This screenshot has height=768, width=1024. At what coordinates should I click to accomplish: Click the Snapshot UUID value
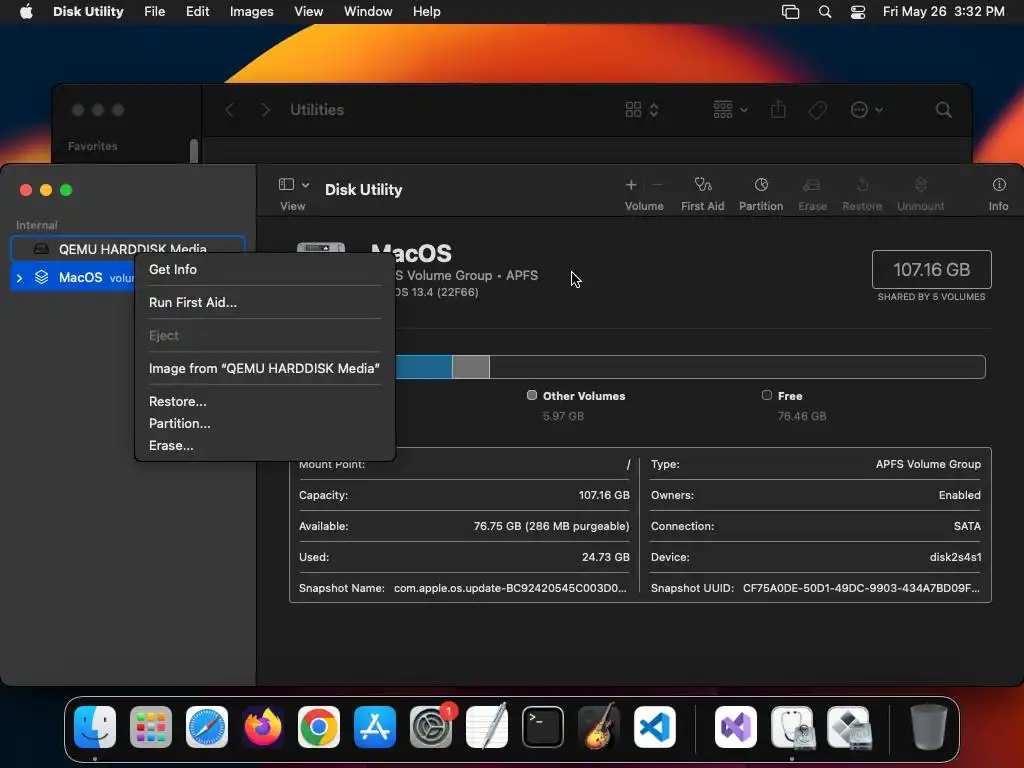[x=861, y=588]
